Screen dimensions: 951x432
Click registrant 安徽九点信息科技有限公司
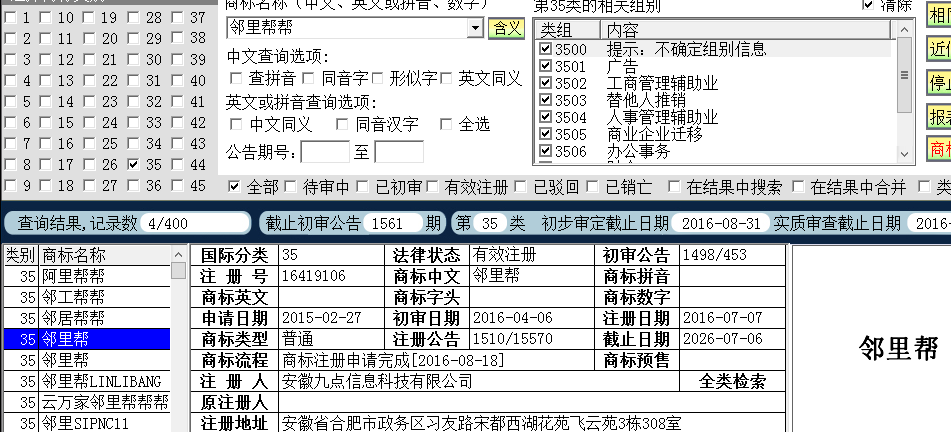[x=377, y=381]
